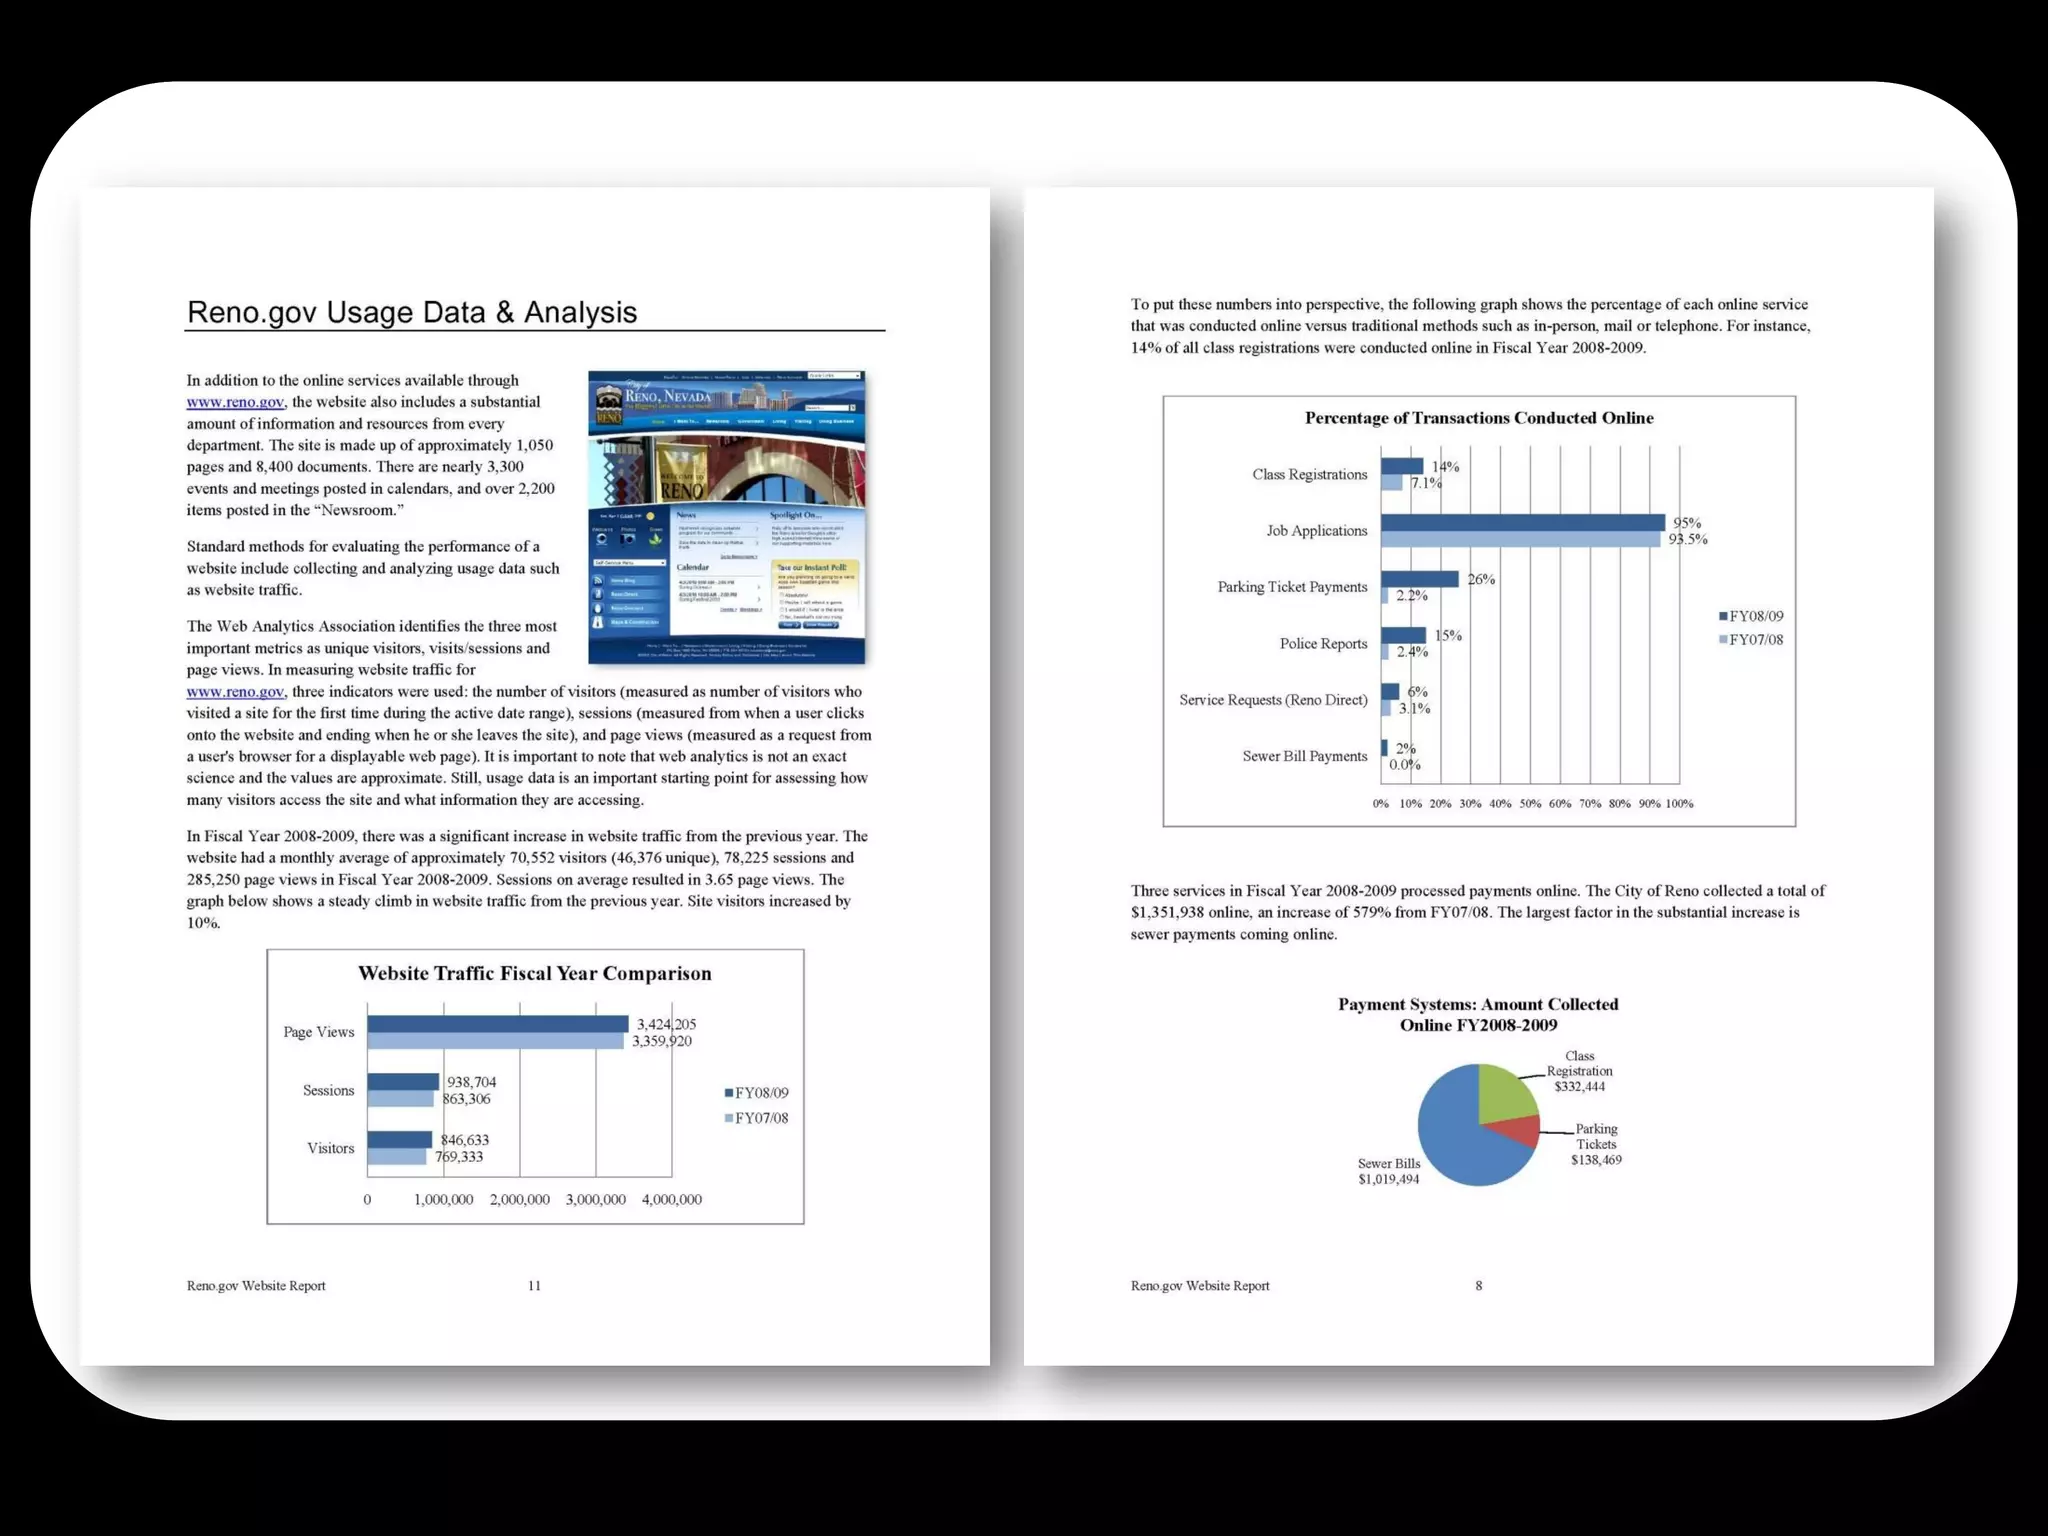This screenshot has width=2048, height=1536.
Task: Click the Webcams icon on the website
Action: click(602, 539)
